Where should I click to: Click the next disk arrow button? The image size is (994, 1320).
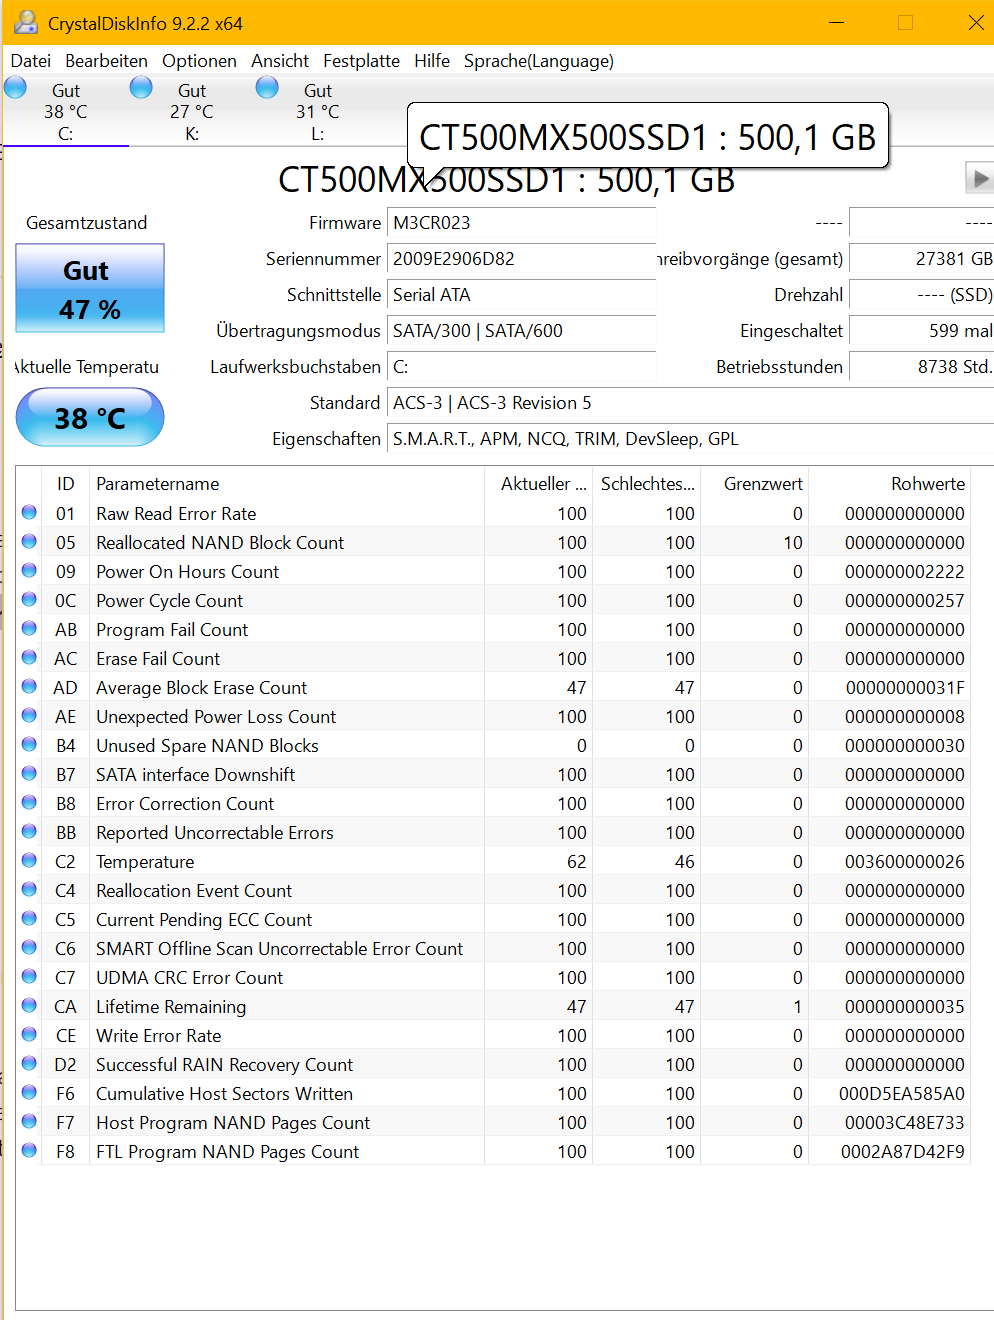[x=980, y=179]
